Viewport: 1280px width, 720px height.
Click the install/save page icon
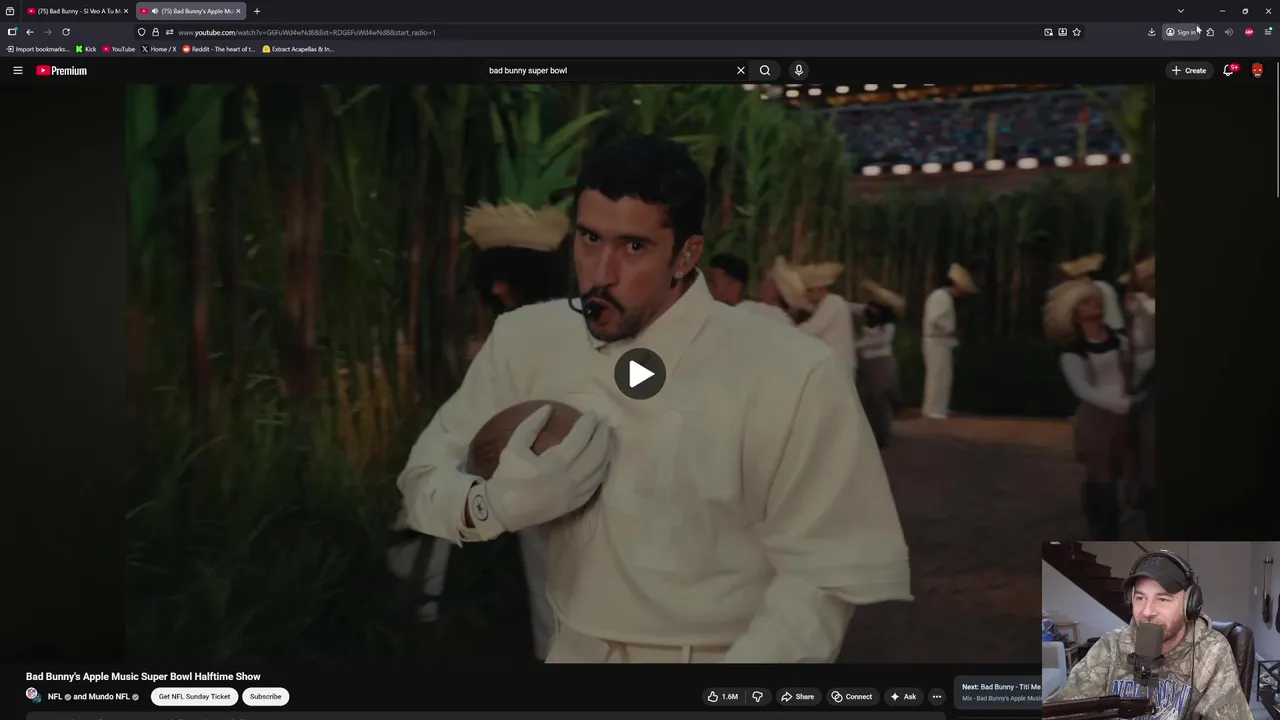[x=1062, y=32]
